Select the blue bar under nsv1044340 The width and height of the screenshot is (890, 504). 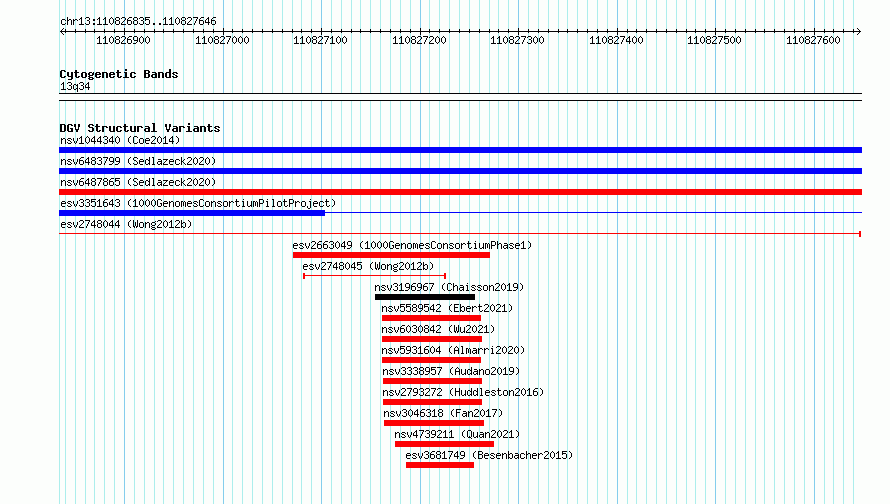[460, 150]
